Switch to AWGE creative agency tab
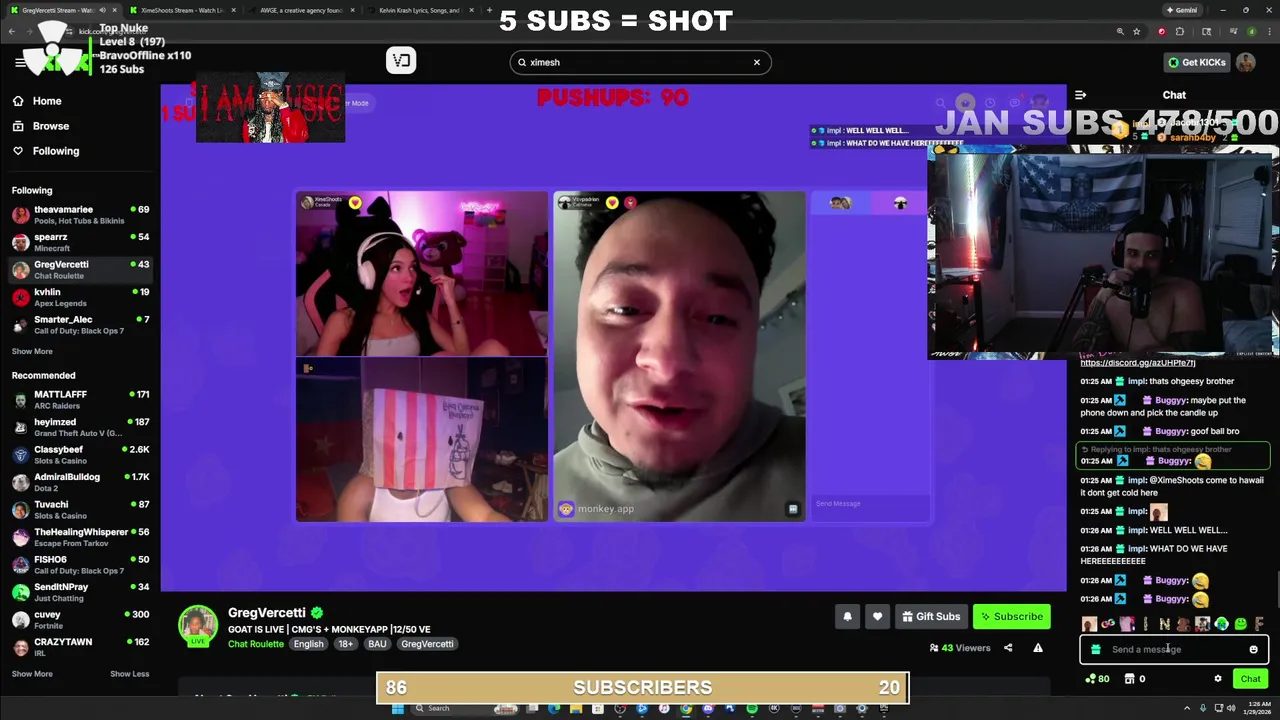The height and width of the screenshot is (720, 1280). pyautogui.click(x=300, y=10)
